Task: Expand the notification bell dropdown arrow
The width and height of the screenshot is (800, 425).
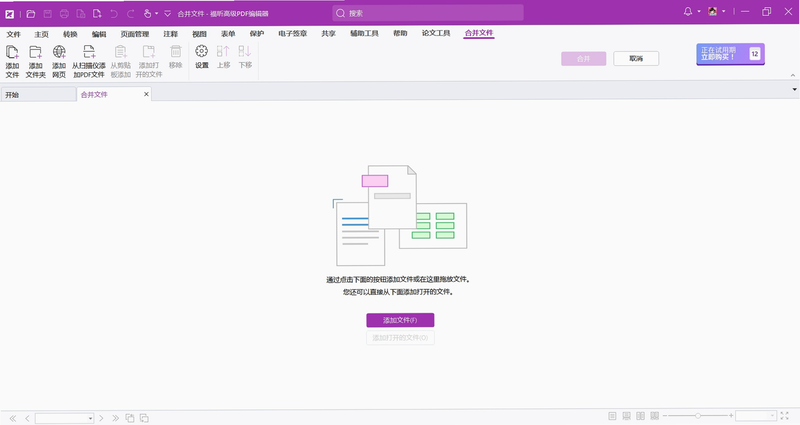Action: tap(698, 12)
